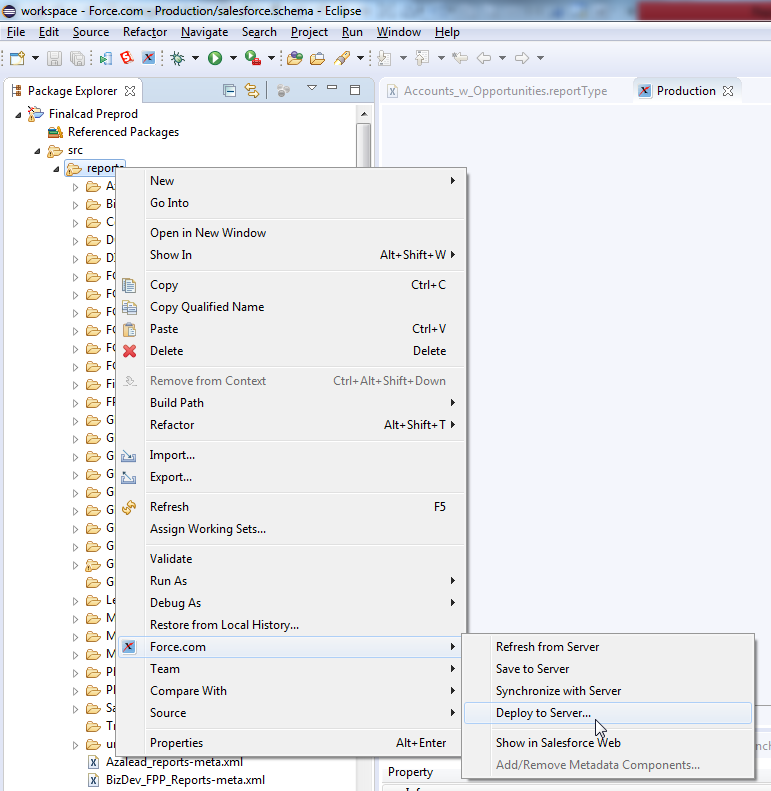Open the Navigate menu in menu bar
The width and height of the screenshot is (771, 791).
204,32
